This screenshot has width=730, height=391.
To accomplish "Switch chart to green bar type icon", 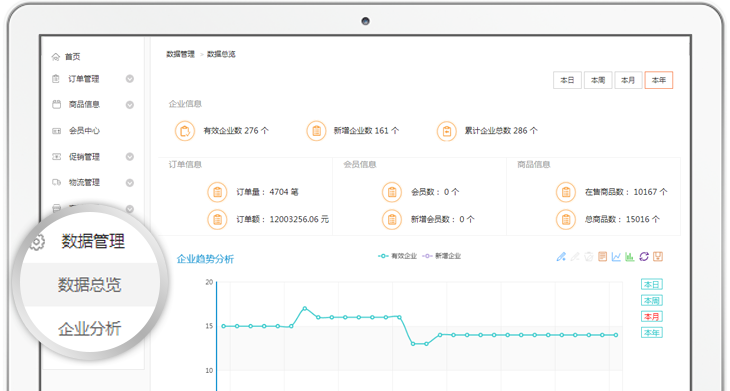I will [630, 256].
